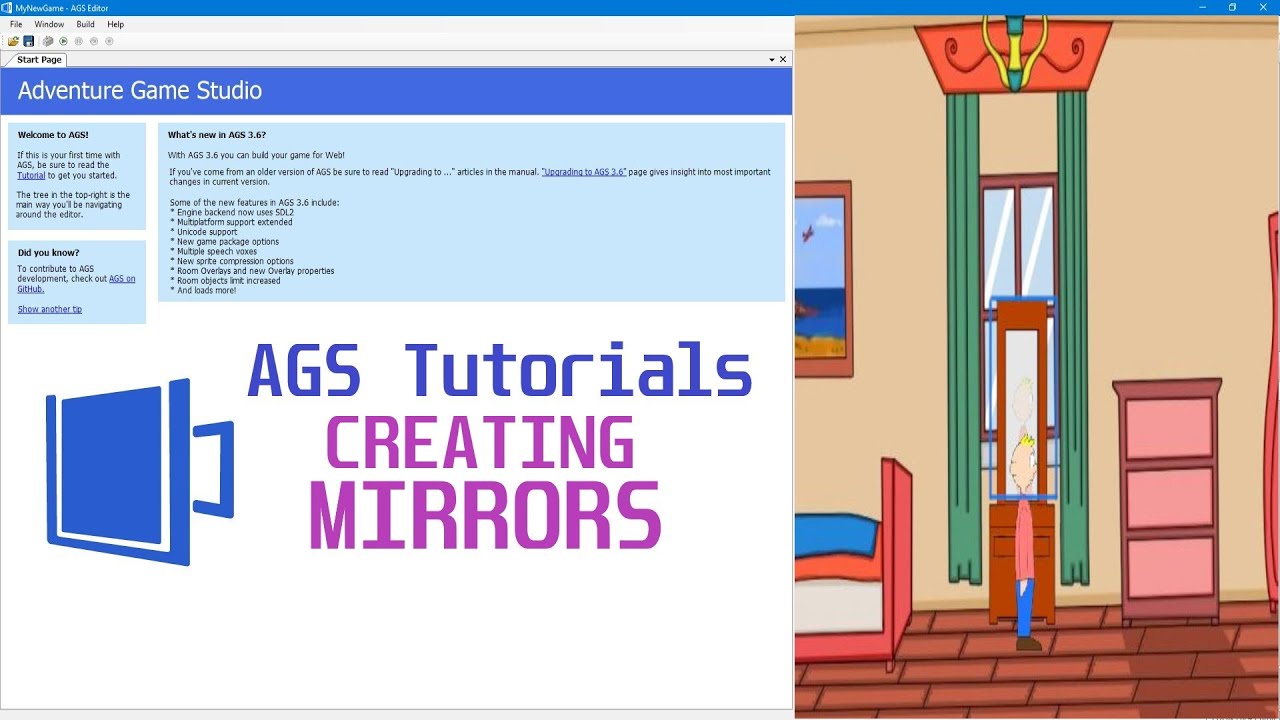Close the Start Page tab pane
This screenshot has width=1280, height=720.
(x=783, y=60)
